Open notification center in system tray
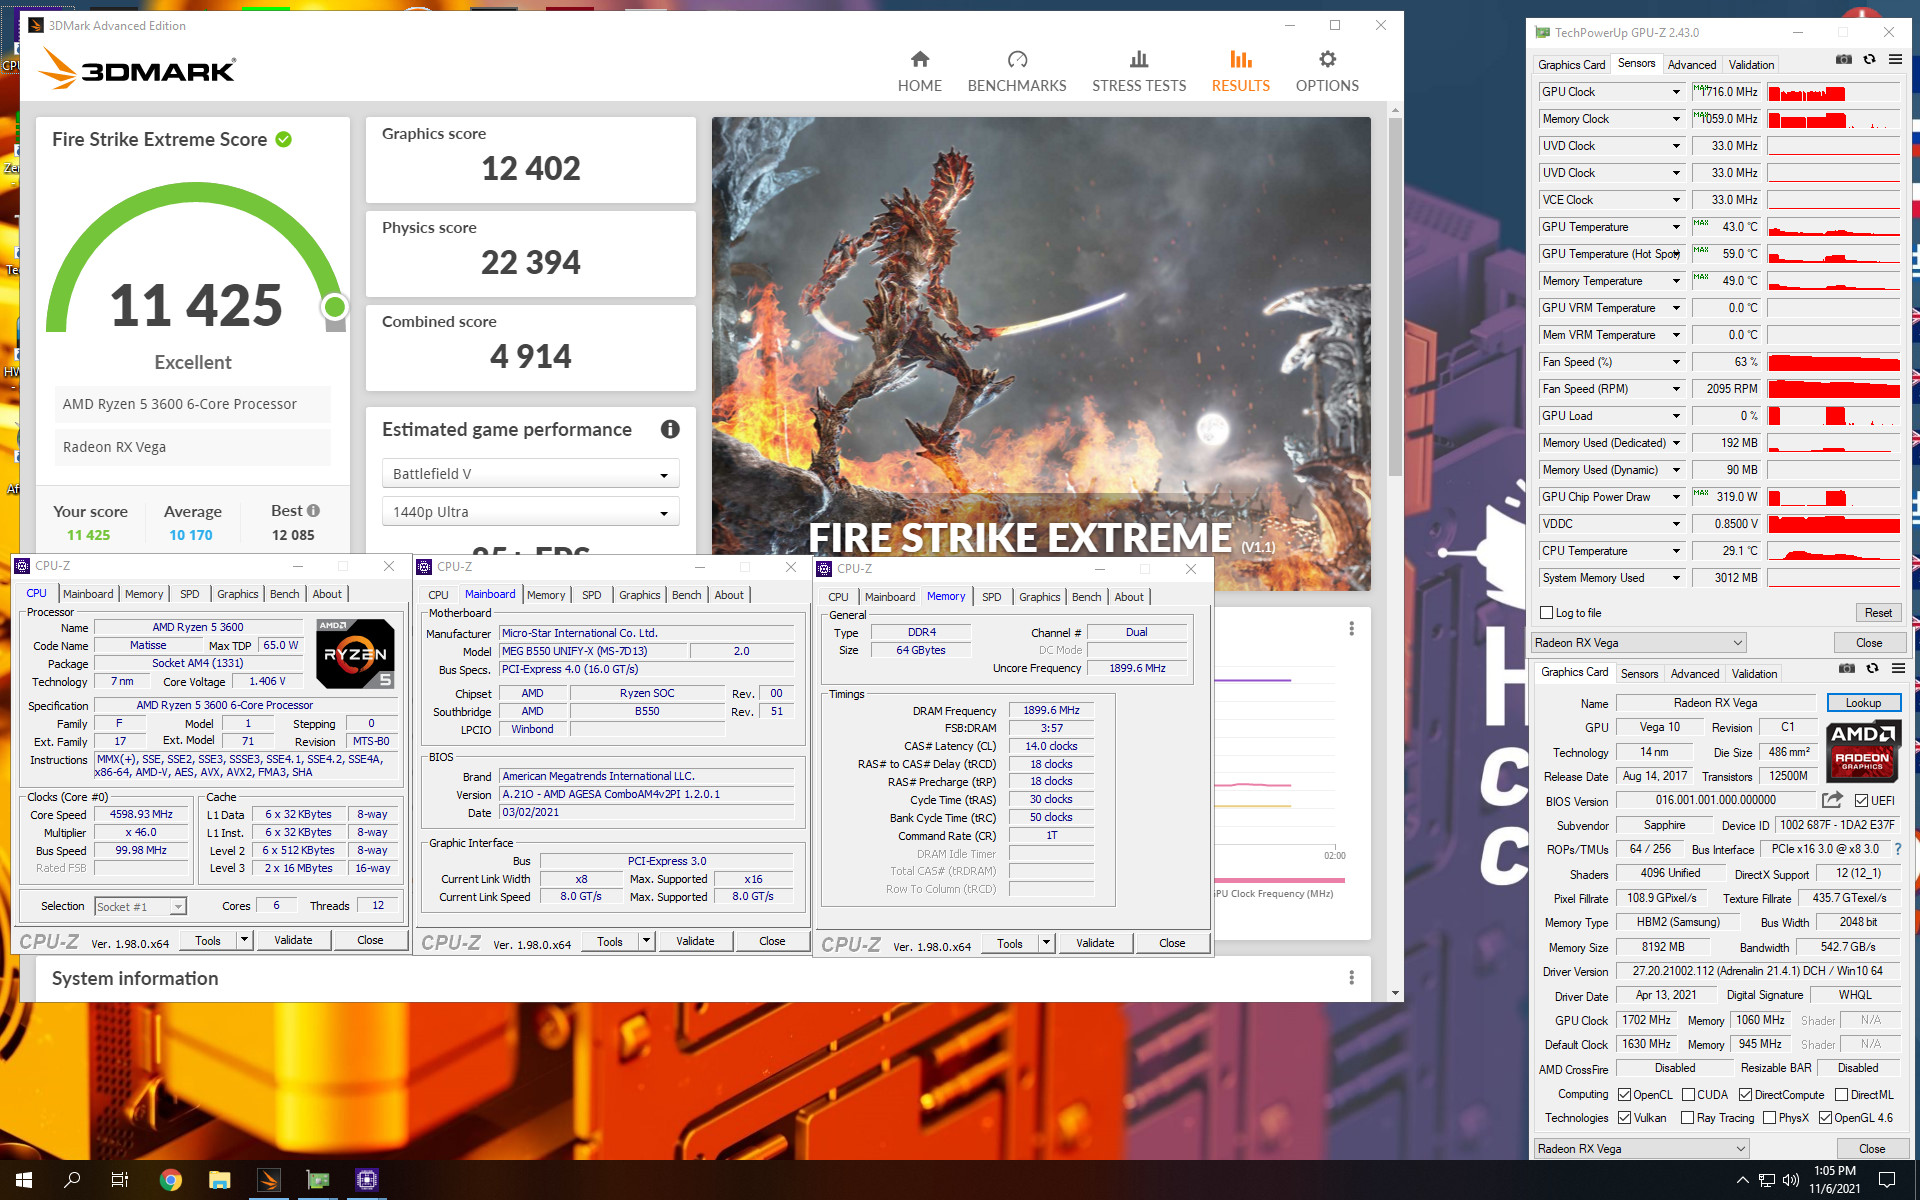The height and width of the screenshot is (1200, 1920). coord(1887,1180)
